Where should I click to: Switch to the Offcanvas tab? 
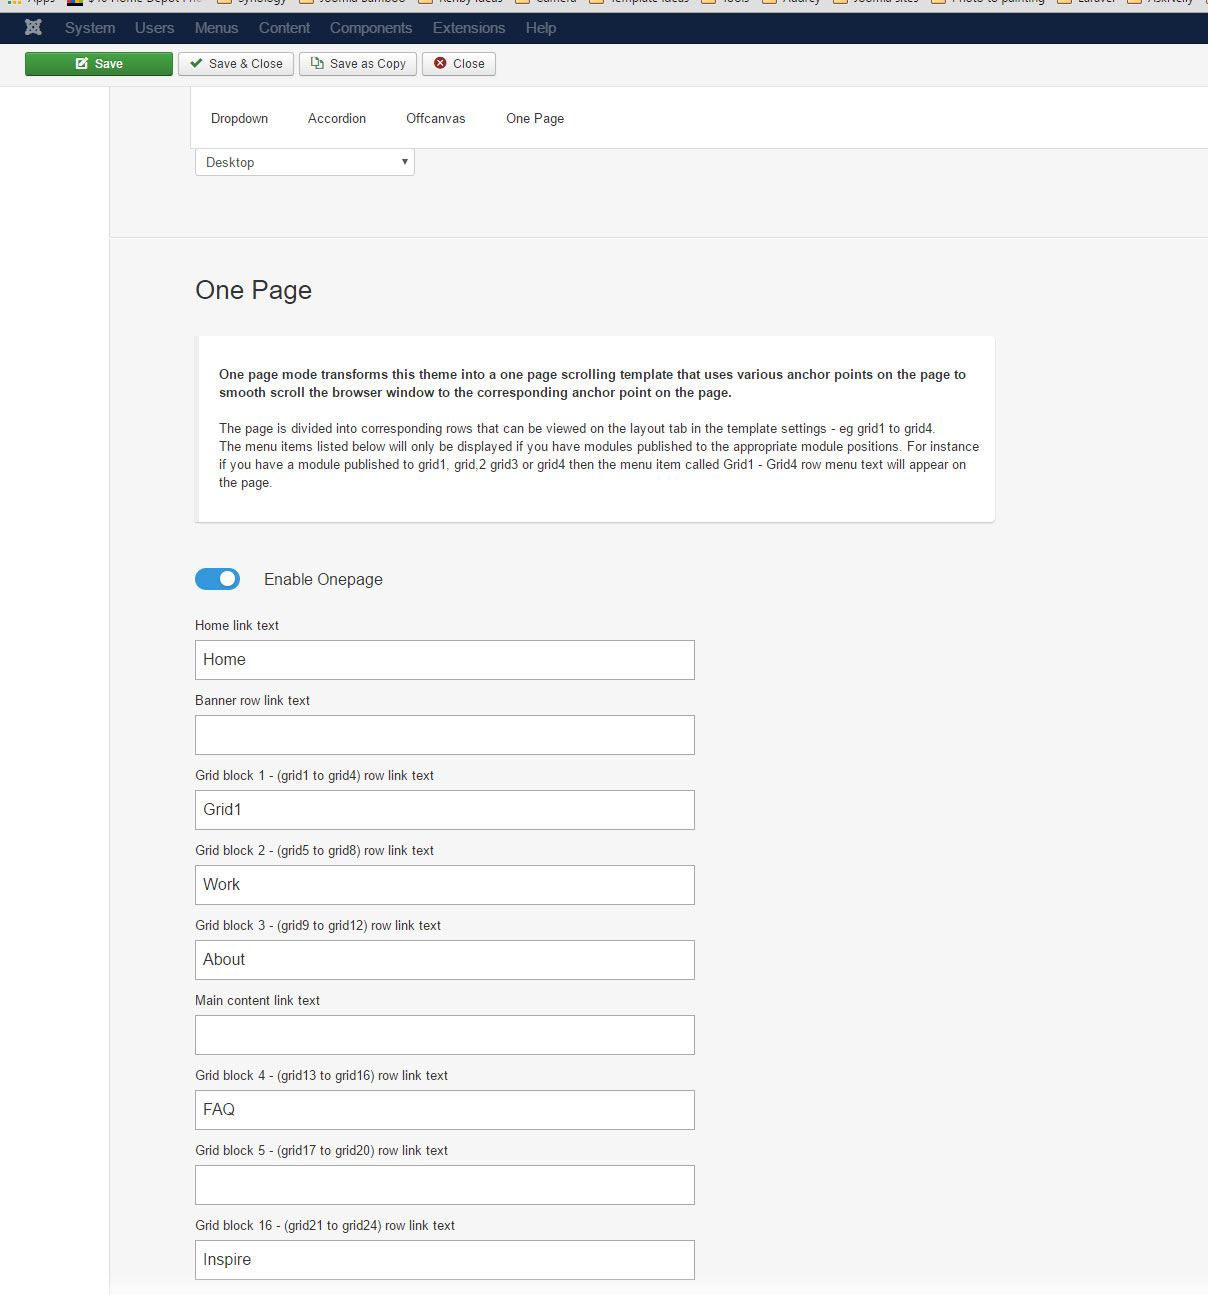click(436, 118)
